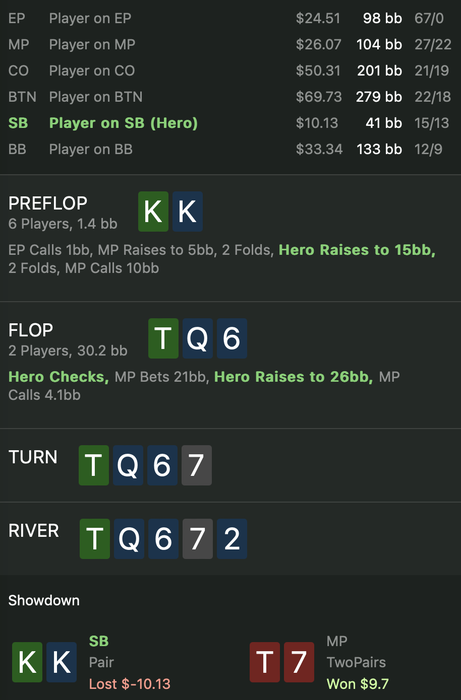Click the blue 2 card on the river
The height and width of the screenshot is (700, 461).
coord(232,539)
